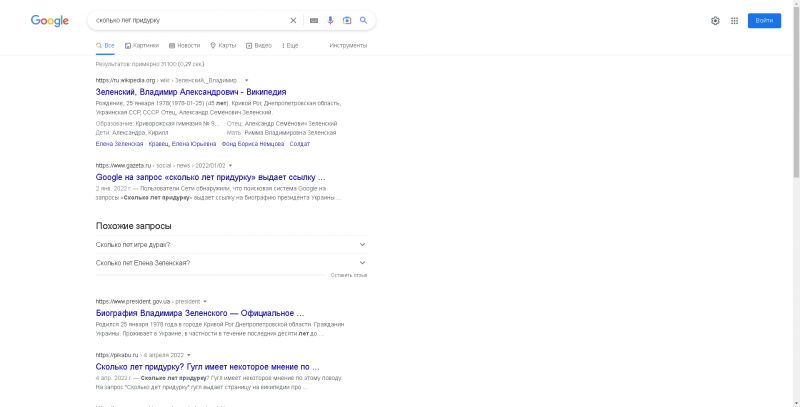Open sitelink Кравец, Елена Юрьевна

point(182,144)
